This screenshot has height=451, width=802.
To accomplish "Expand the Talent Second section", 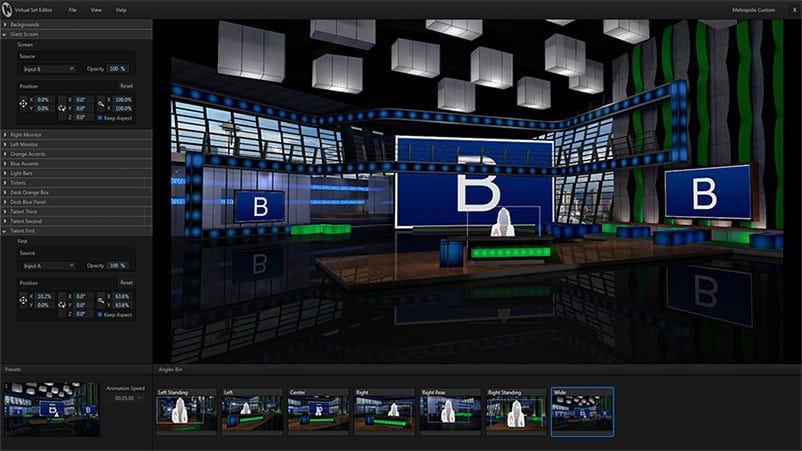I will (x=76, y=221).
